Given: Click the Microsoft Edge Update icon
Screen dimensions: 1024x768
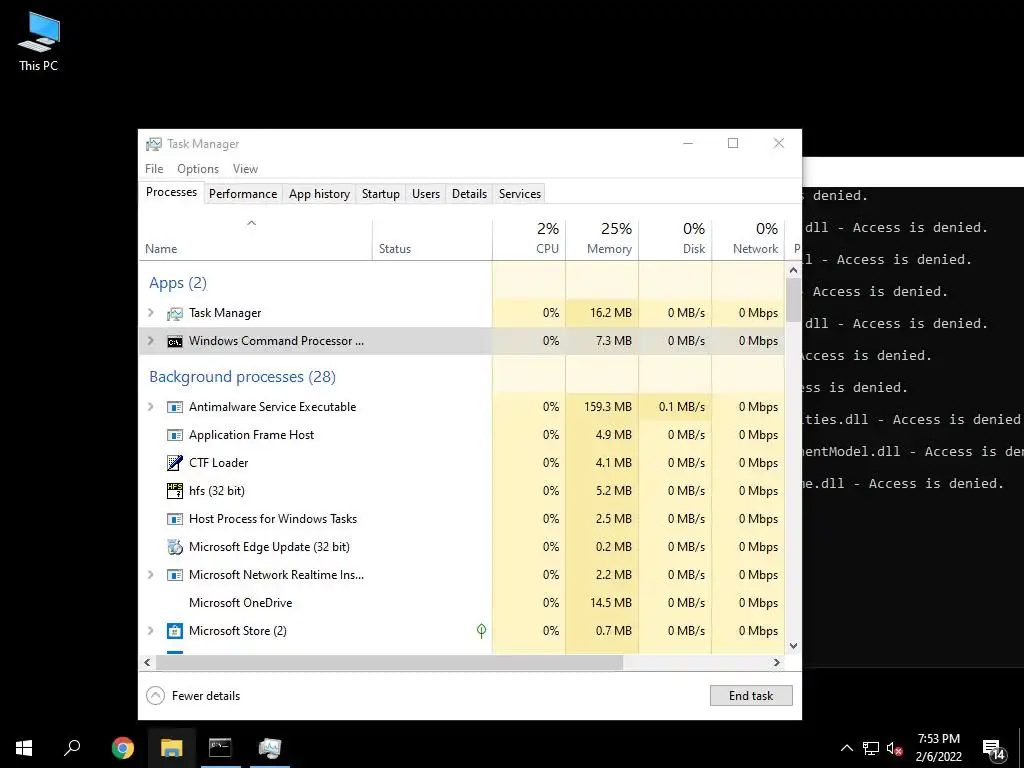Looking at the screenshot, I should point(174,547).
